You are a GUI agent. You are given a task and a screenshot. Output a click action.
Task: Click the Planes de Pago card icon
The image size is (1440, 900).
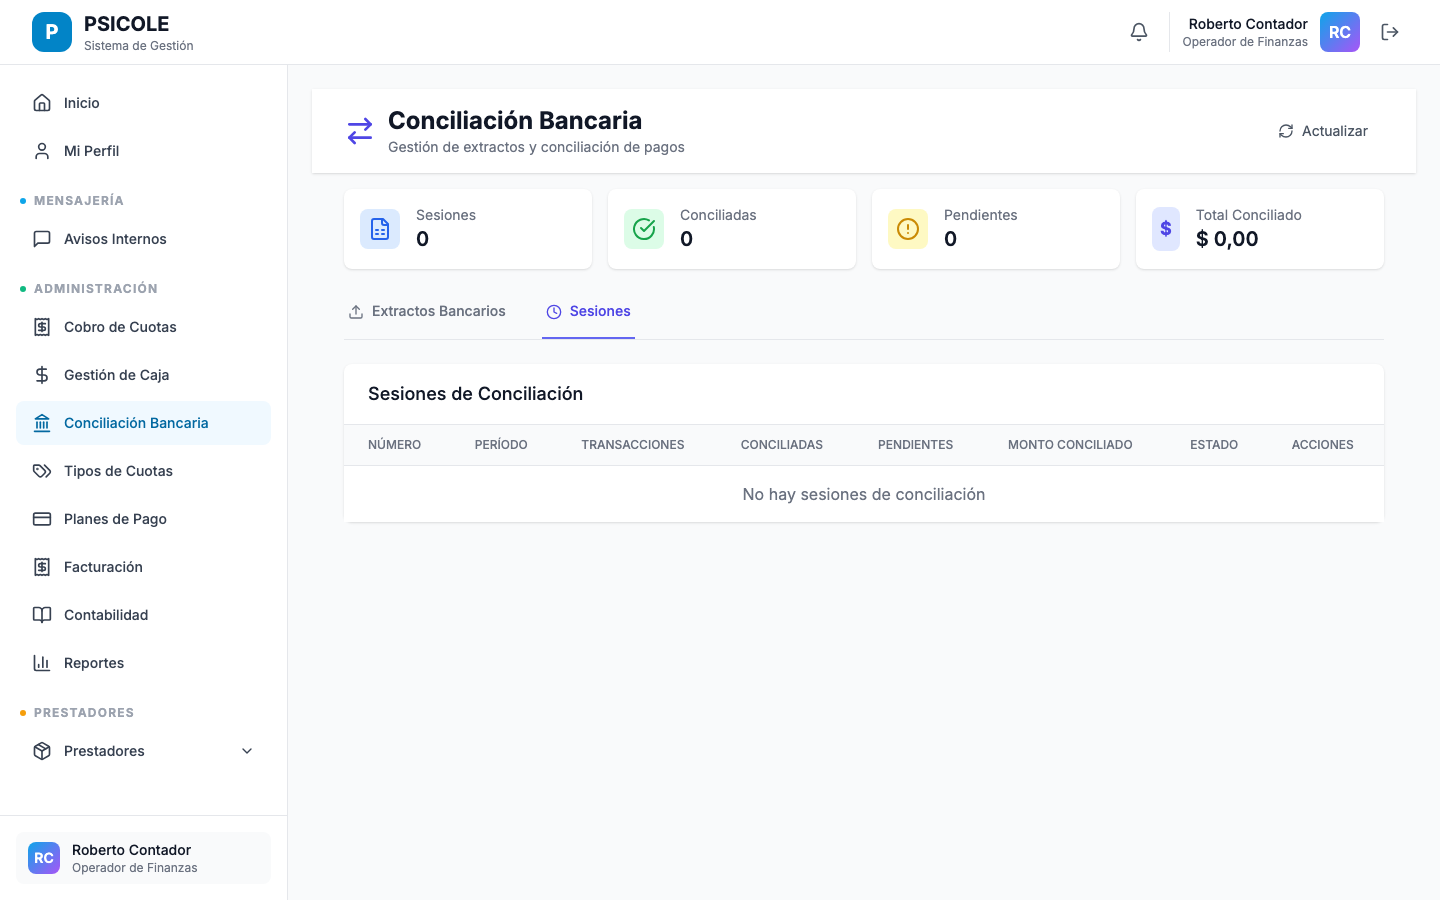click(42, 519)
